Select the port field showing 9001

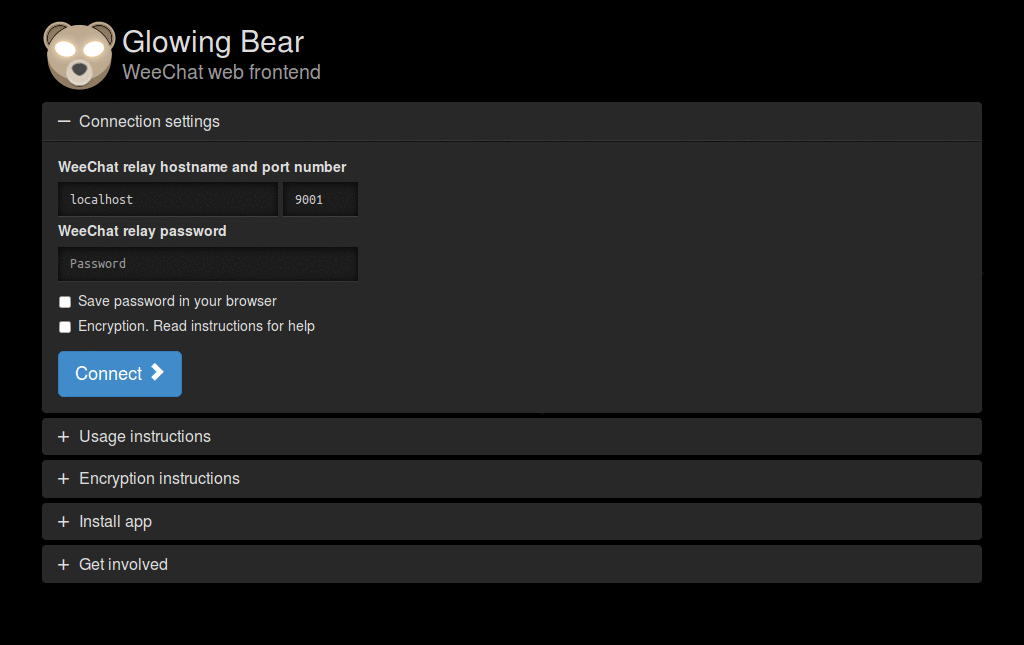click(320, 199)
